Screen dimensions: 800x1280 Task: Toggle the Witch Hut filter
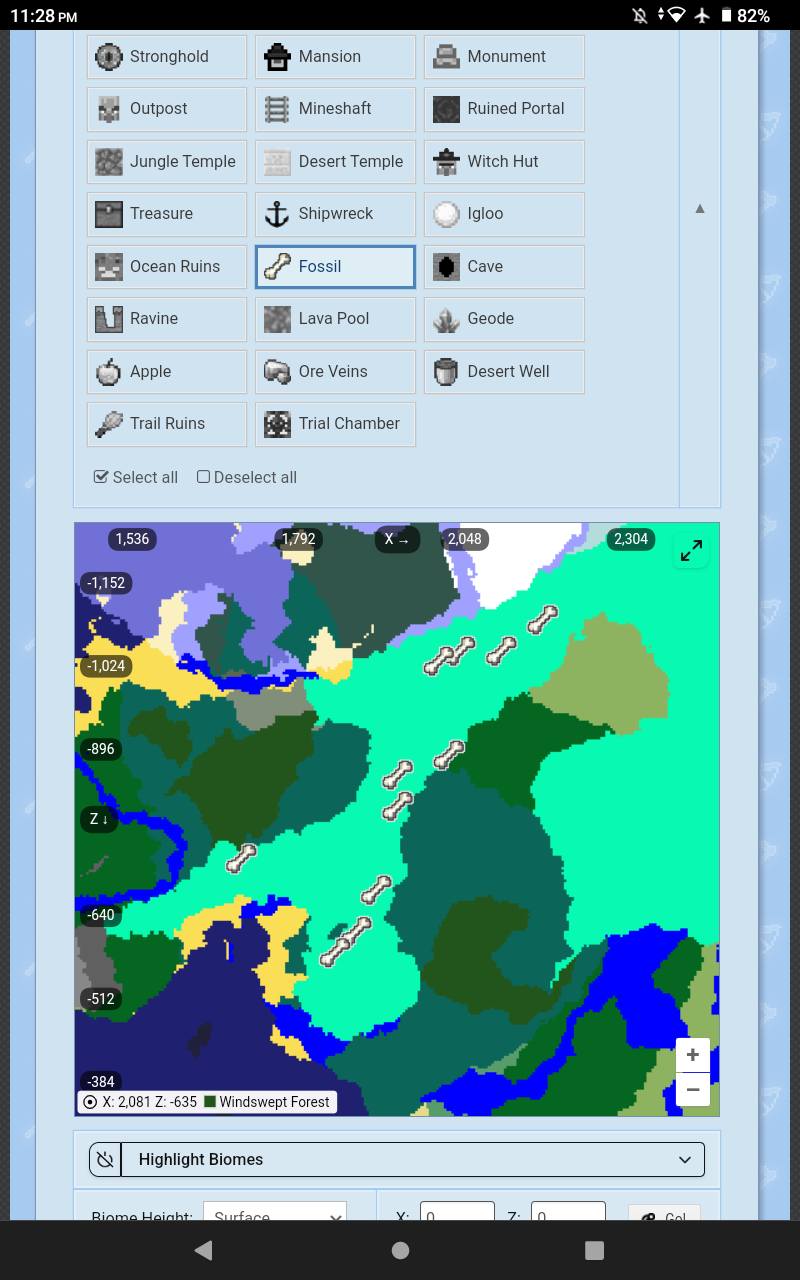coord(504,162)
